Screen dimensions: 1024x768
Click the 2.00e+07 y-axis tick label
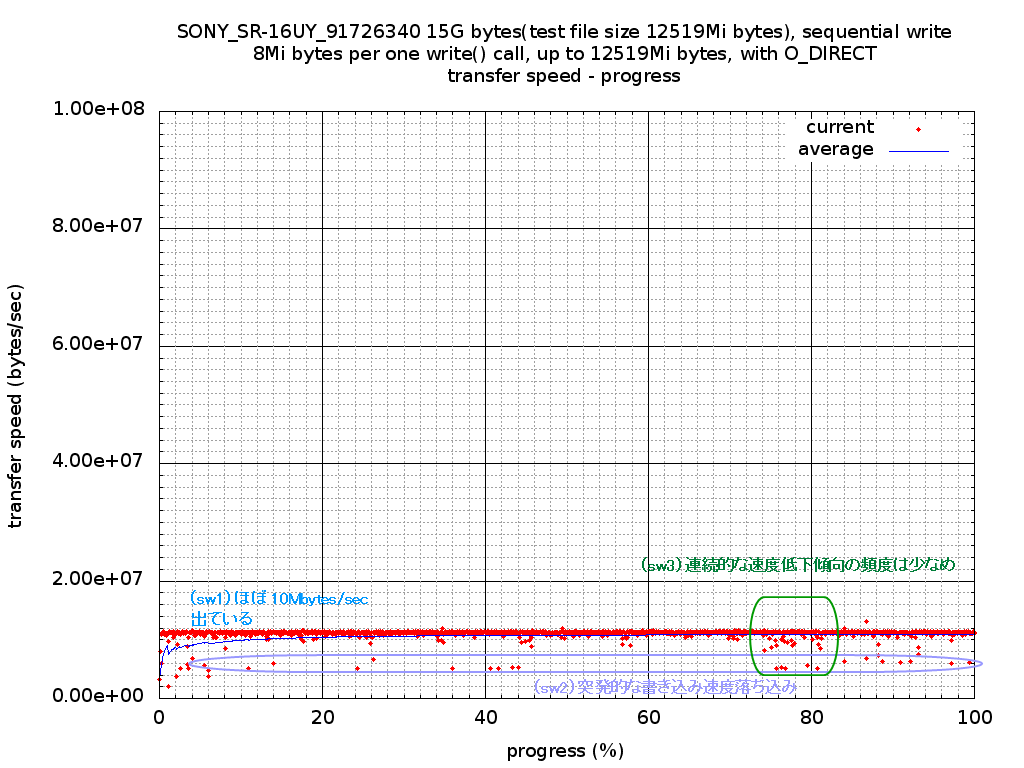(98, 579)
